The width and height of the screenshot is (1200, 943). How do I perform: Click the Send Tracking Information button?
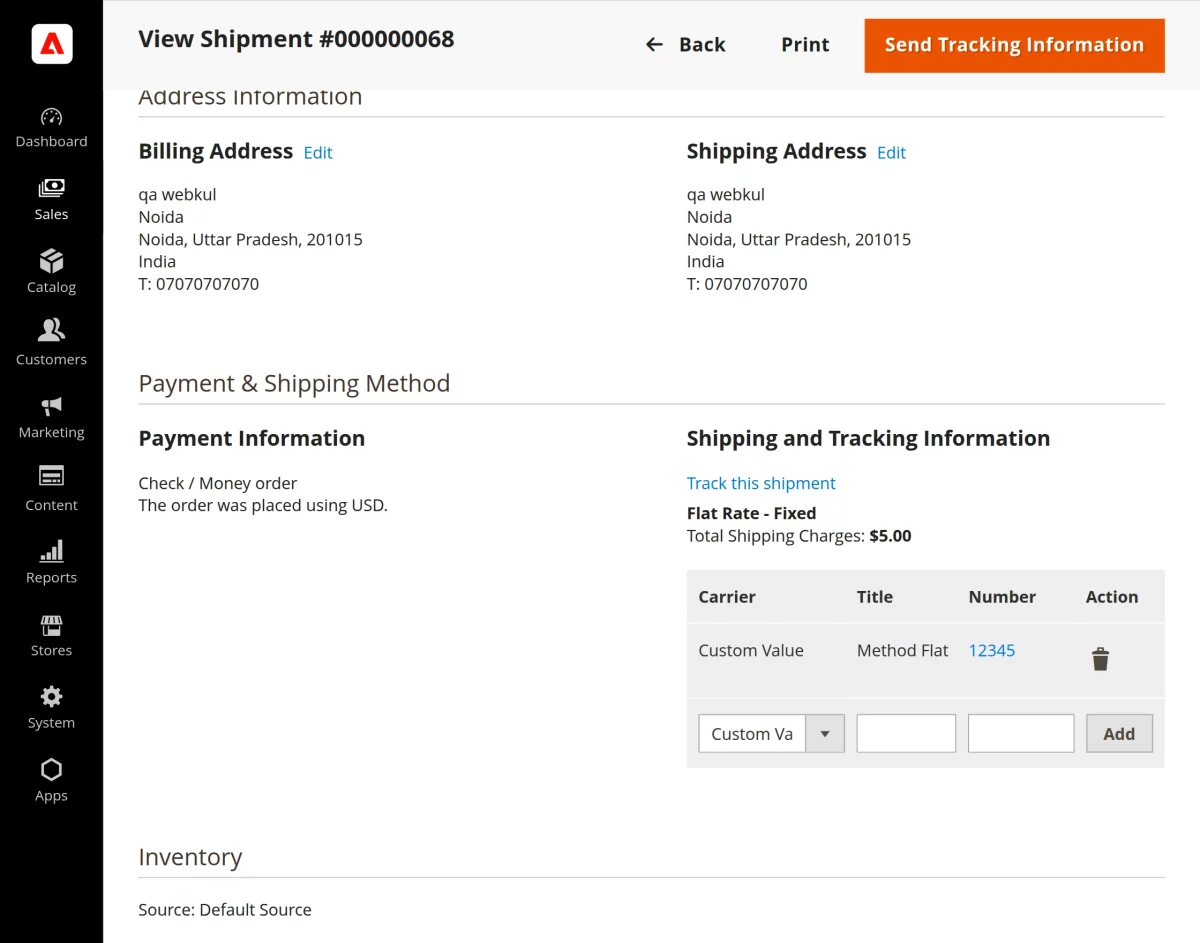1014,45
